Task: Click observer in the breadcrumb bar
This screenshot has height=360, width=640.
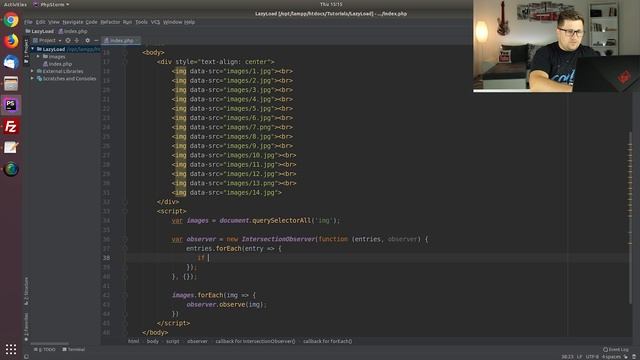Action: [198, 341]
